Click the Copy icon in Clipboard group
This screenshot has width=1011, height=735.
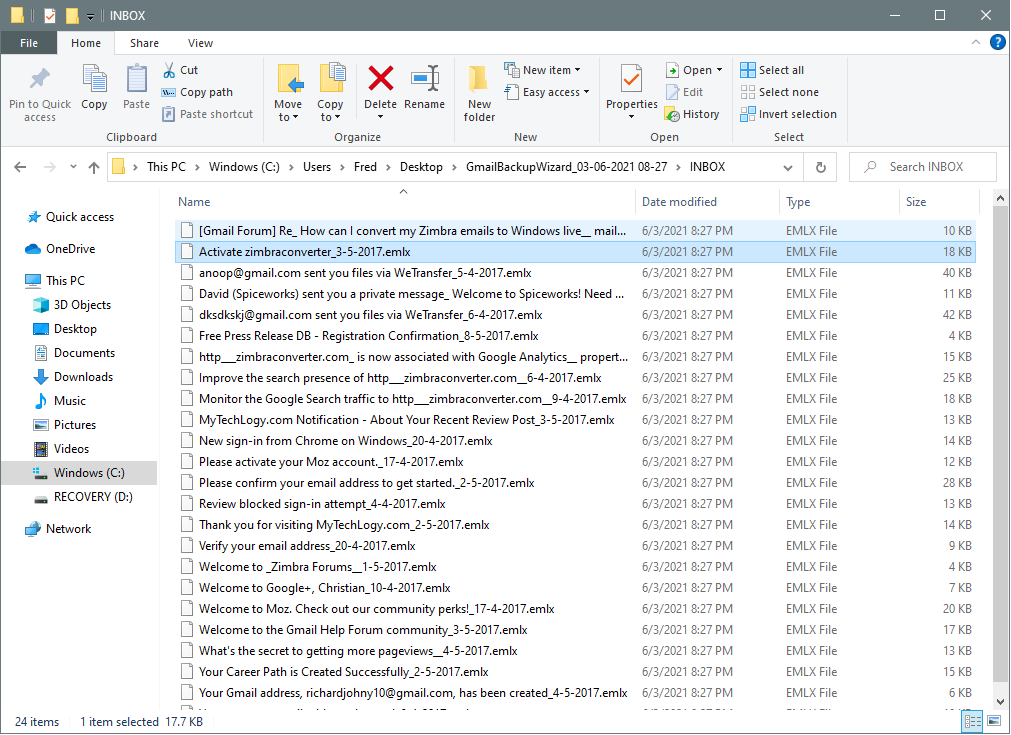click(x=94, y=87)
